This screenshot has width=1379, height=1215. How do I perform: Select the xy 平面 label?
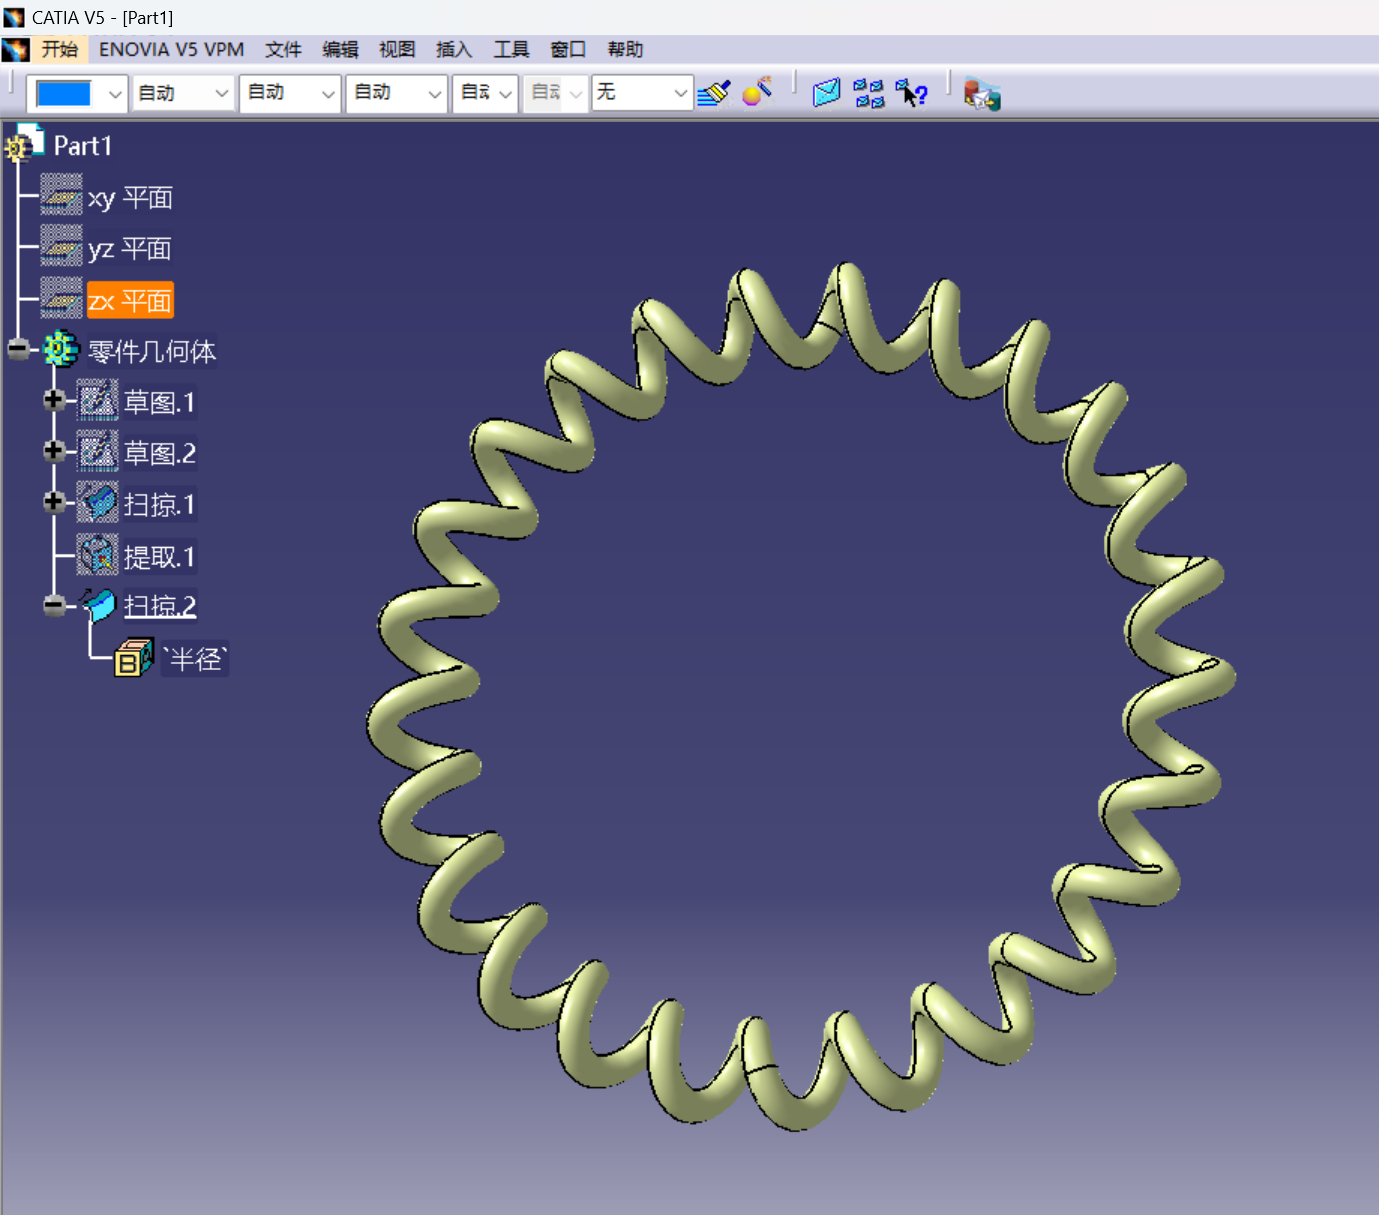click(x=130, y=198)
